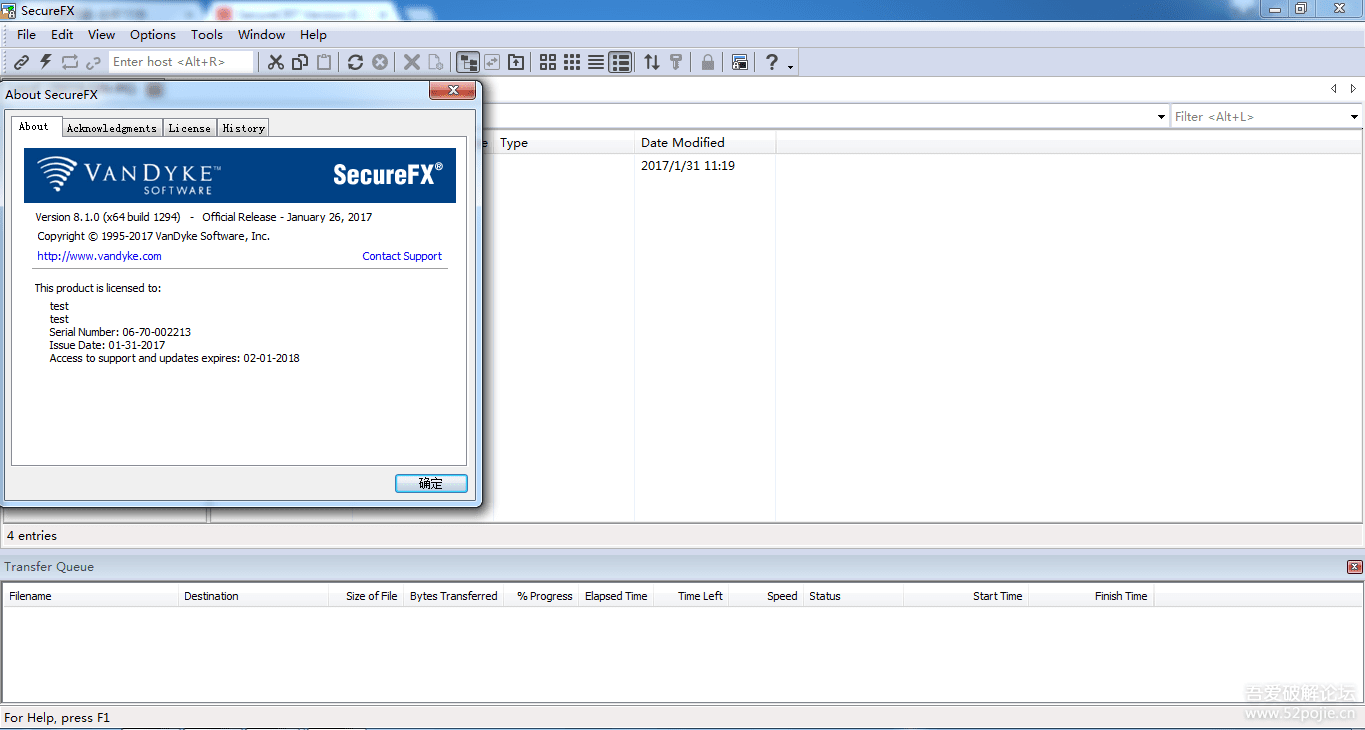This screenshot has height=730, width=1365.
Task: Open the path address dropdown arrow
Action: [x=1161, y=117]
